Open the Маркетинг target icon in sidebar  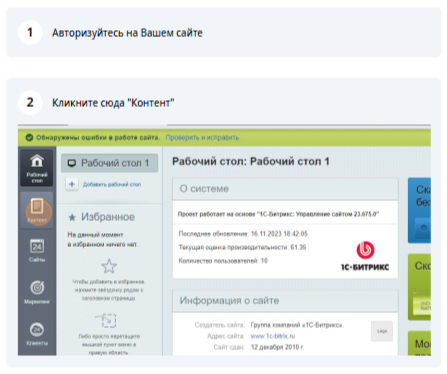(37, 292)
